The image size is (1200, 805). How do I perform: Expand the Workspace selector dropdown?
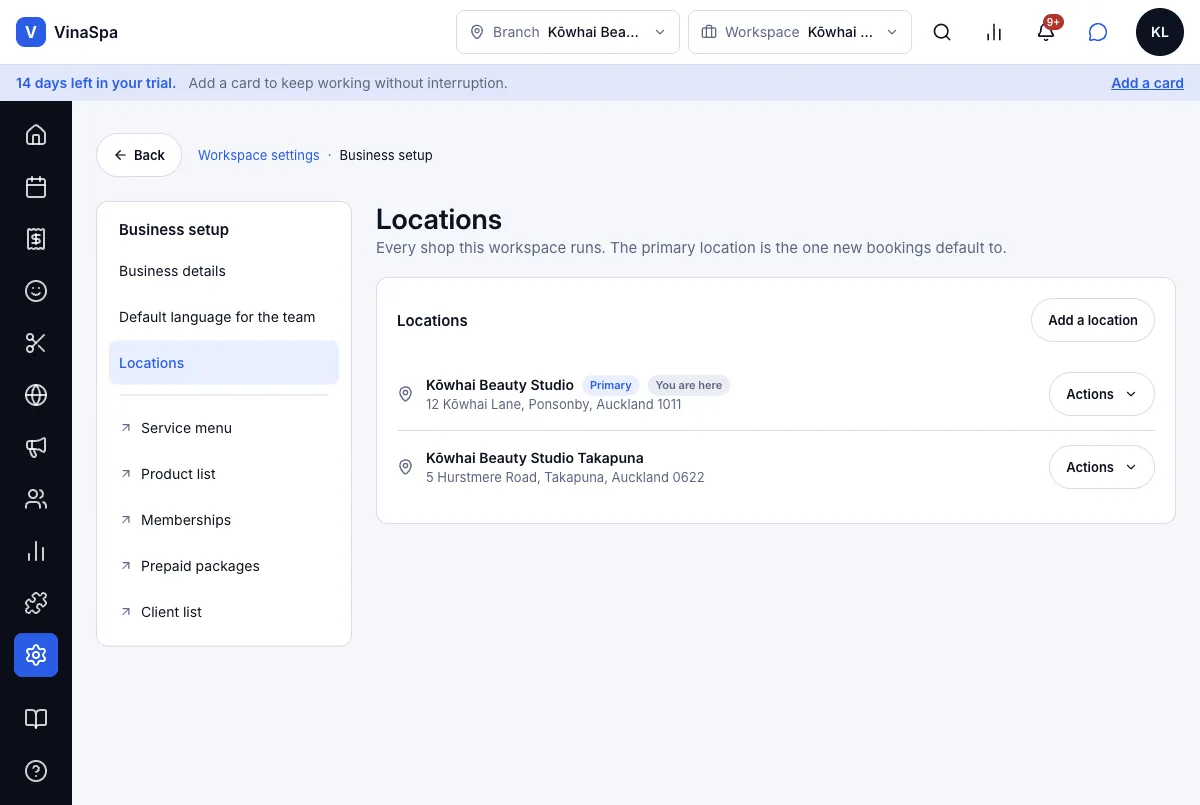(800, 32)
